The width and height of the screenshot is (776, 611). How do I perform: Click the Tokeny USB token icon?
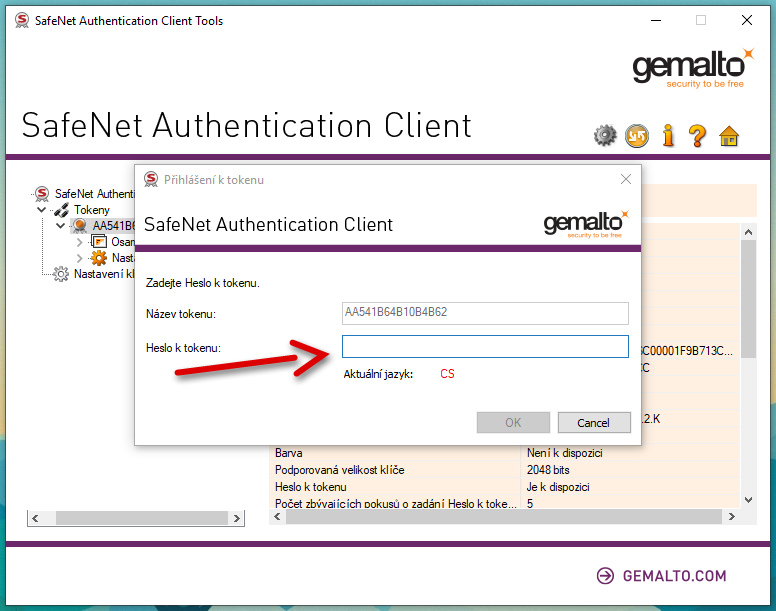[x=62, y=210]
